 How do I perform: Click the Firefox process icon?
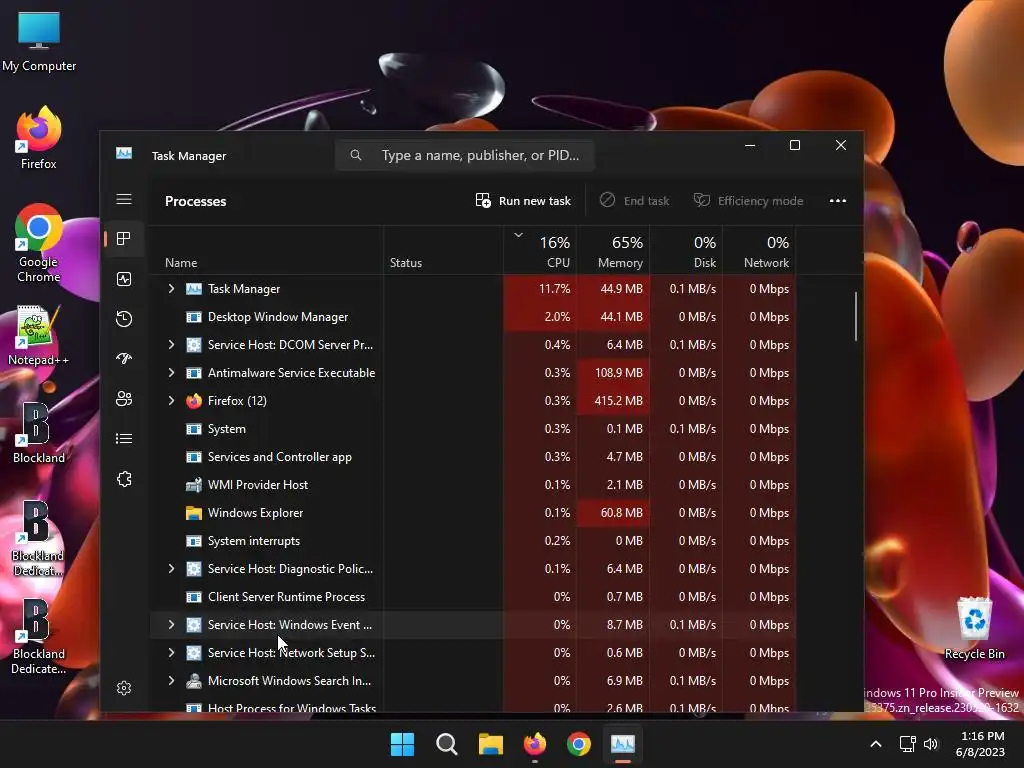pos(194,401)
